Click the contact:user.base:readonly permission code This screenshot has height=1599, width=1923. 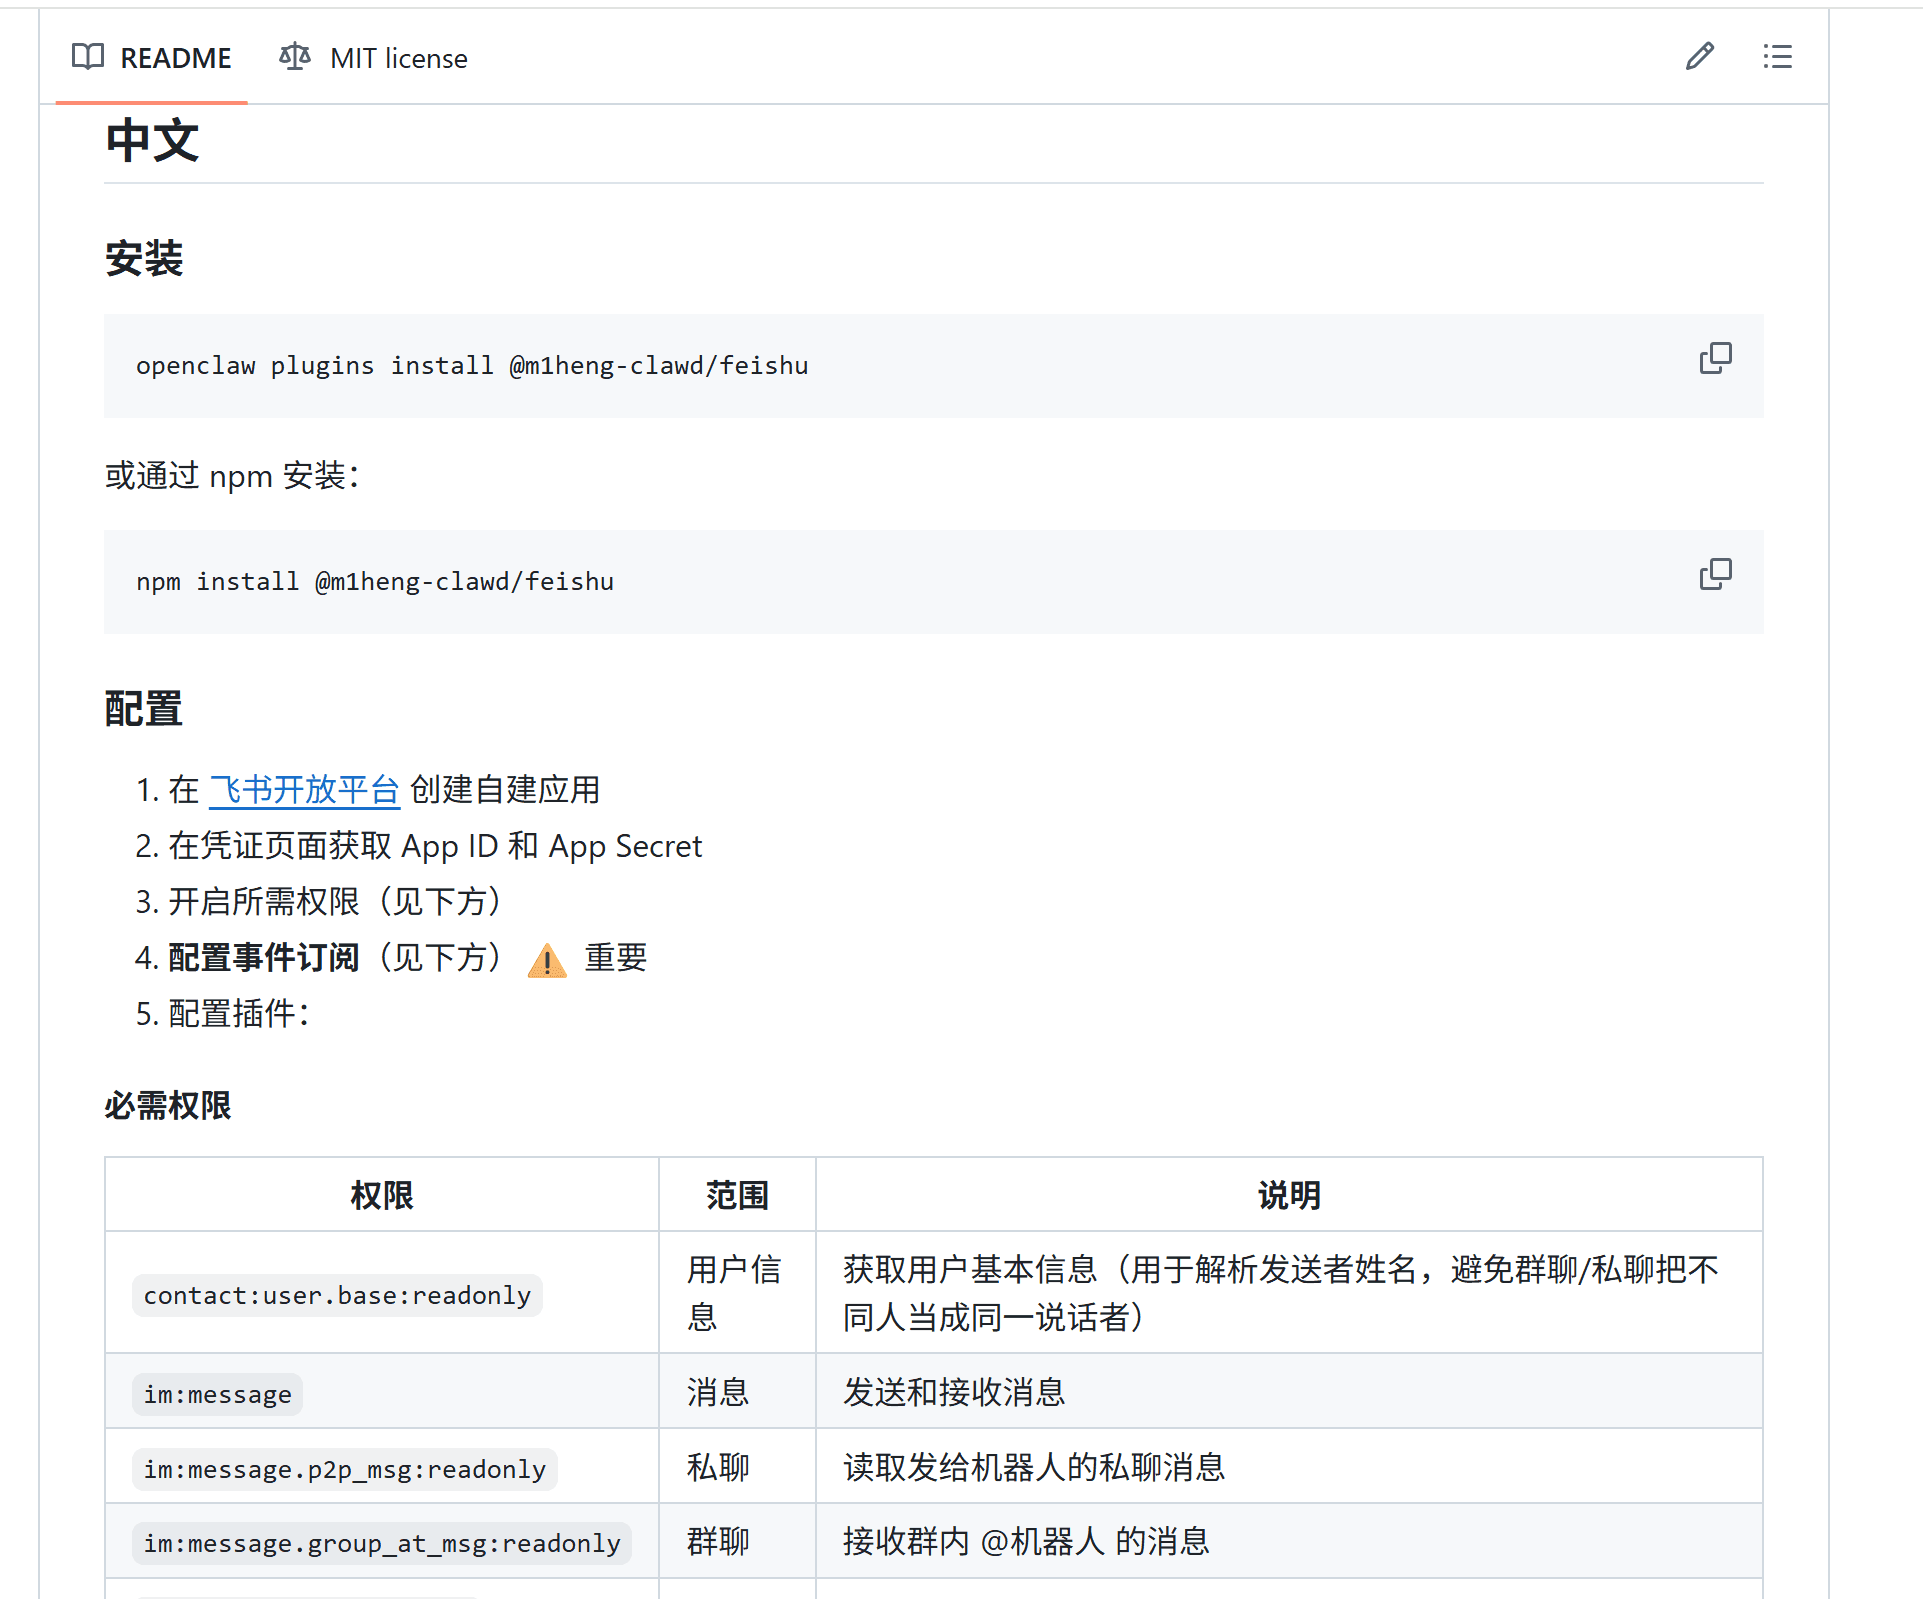[x=337, y=1295]
